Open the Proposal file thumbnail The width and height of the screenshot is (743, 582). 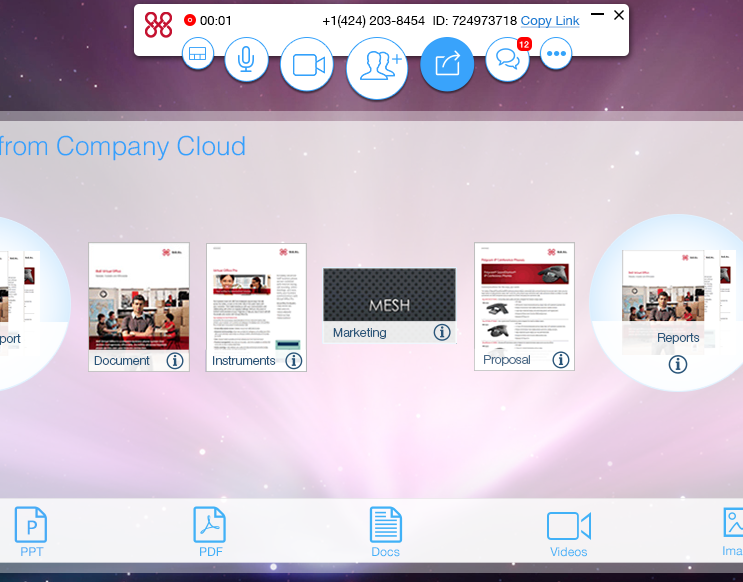525,306
